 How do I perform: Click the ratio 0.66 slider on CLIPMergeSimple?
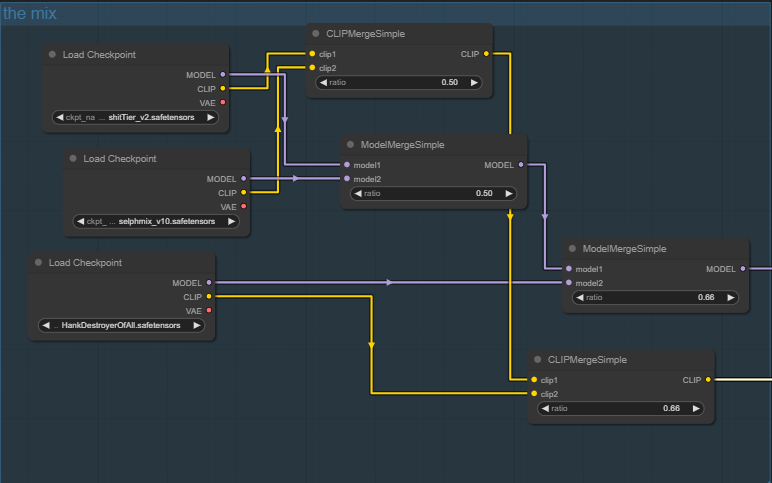tap(620, 408)
